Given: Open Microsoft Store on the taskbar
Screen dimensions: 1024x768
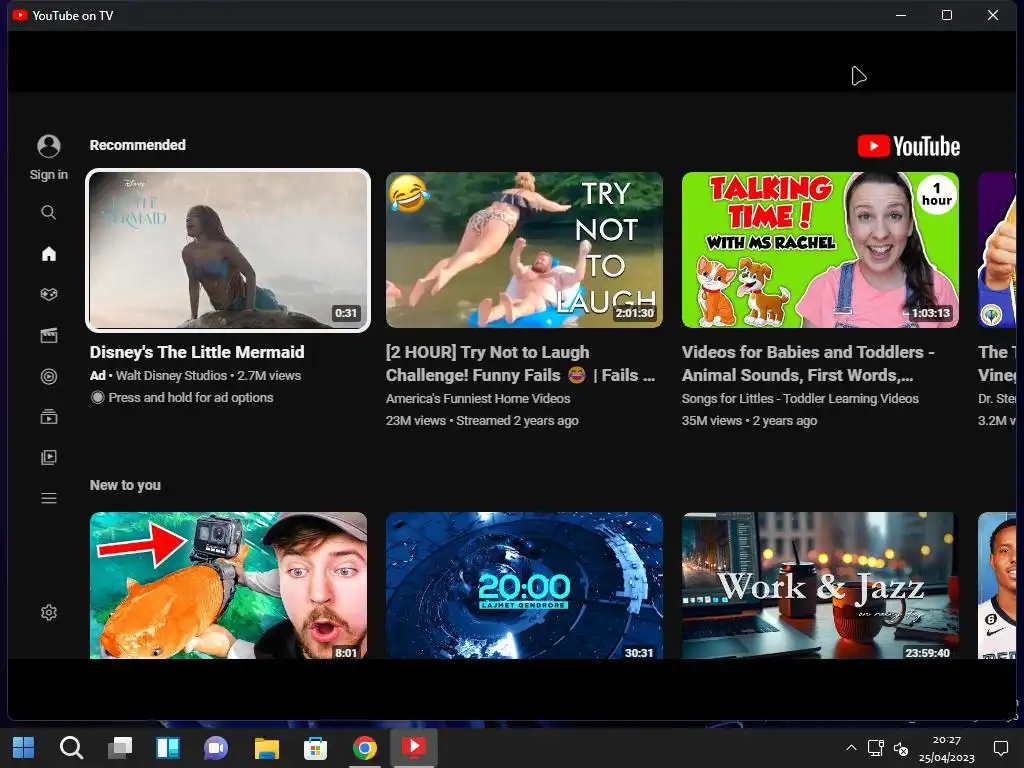Looking at the screenshot, I should coord(315,748).
